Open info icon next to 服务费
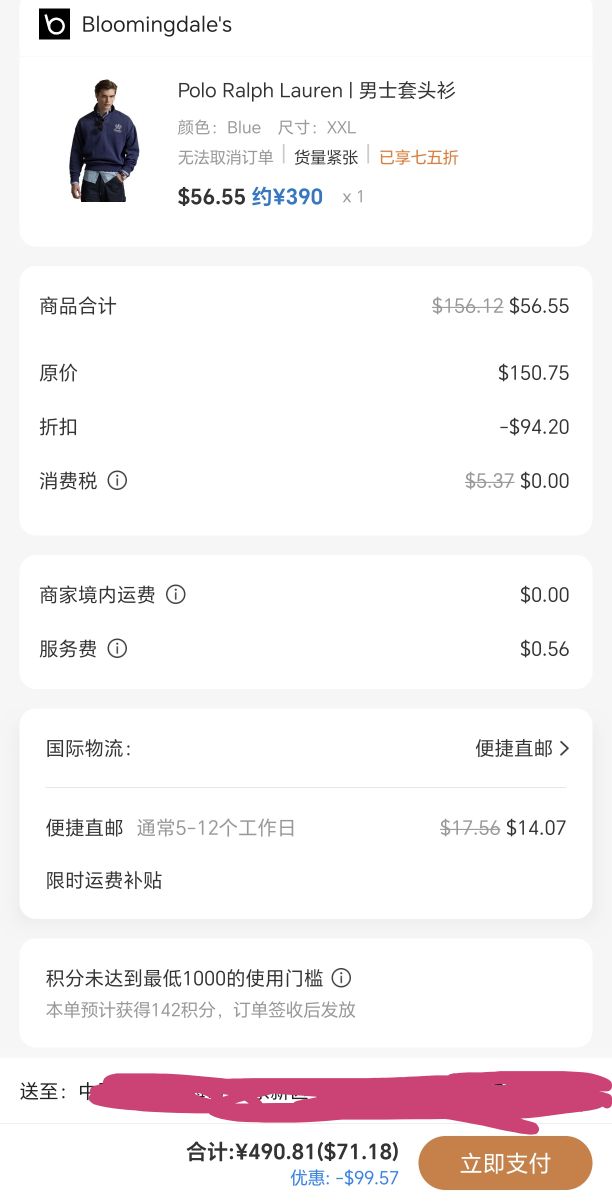 click(117, 649)
